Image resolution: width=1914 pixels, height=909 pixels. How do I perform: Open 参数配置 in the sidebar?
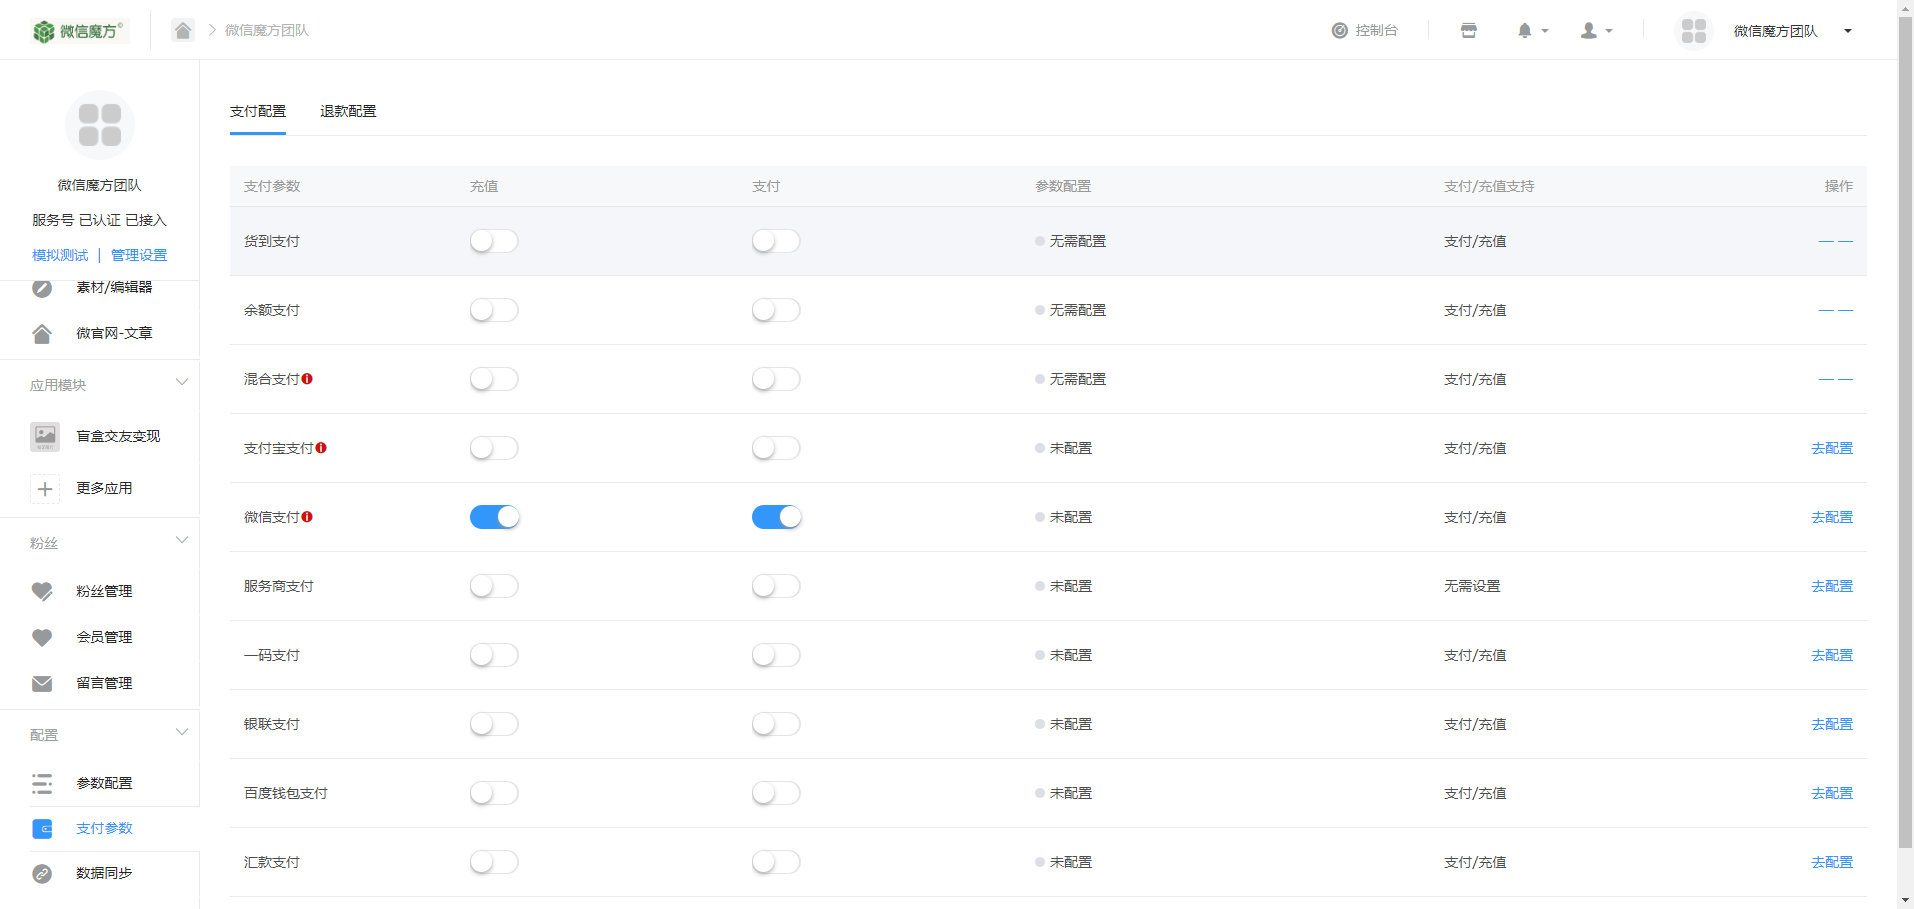(x=104, y=783)
